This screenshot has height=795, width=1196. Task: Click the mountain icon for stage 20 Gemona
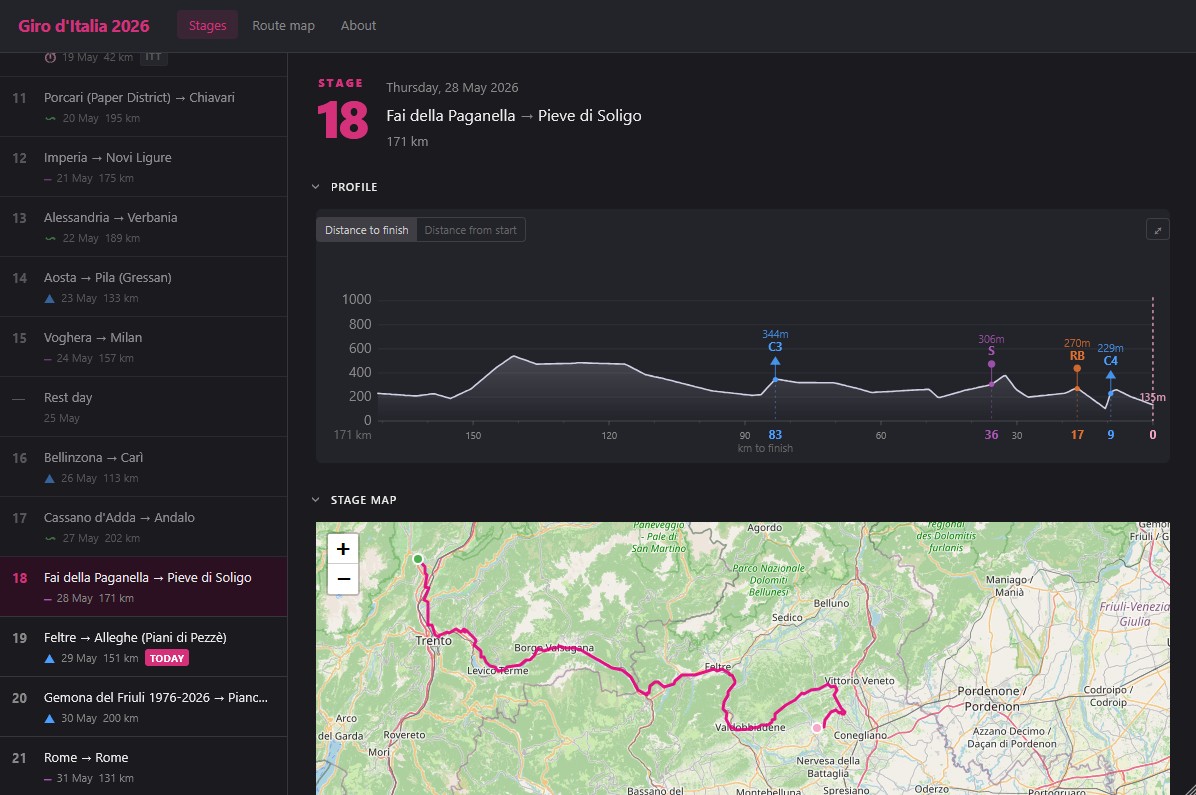(x=50, y=718)
